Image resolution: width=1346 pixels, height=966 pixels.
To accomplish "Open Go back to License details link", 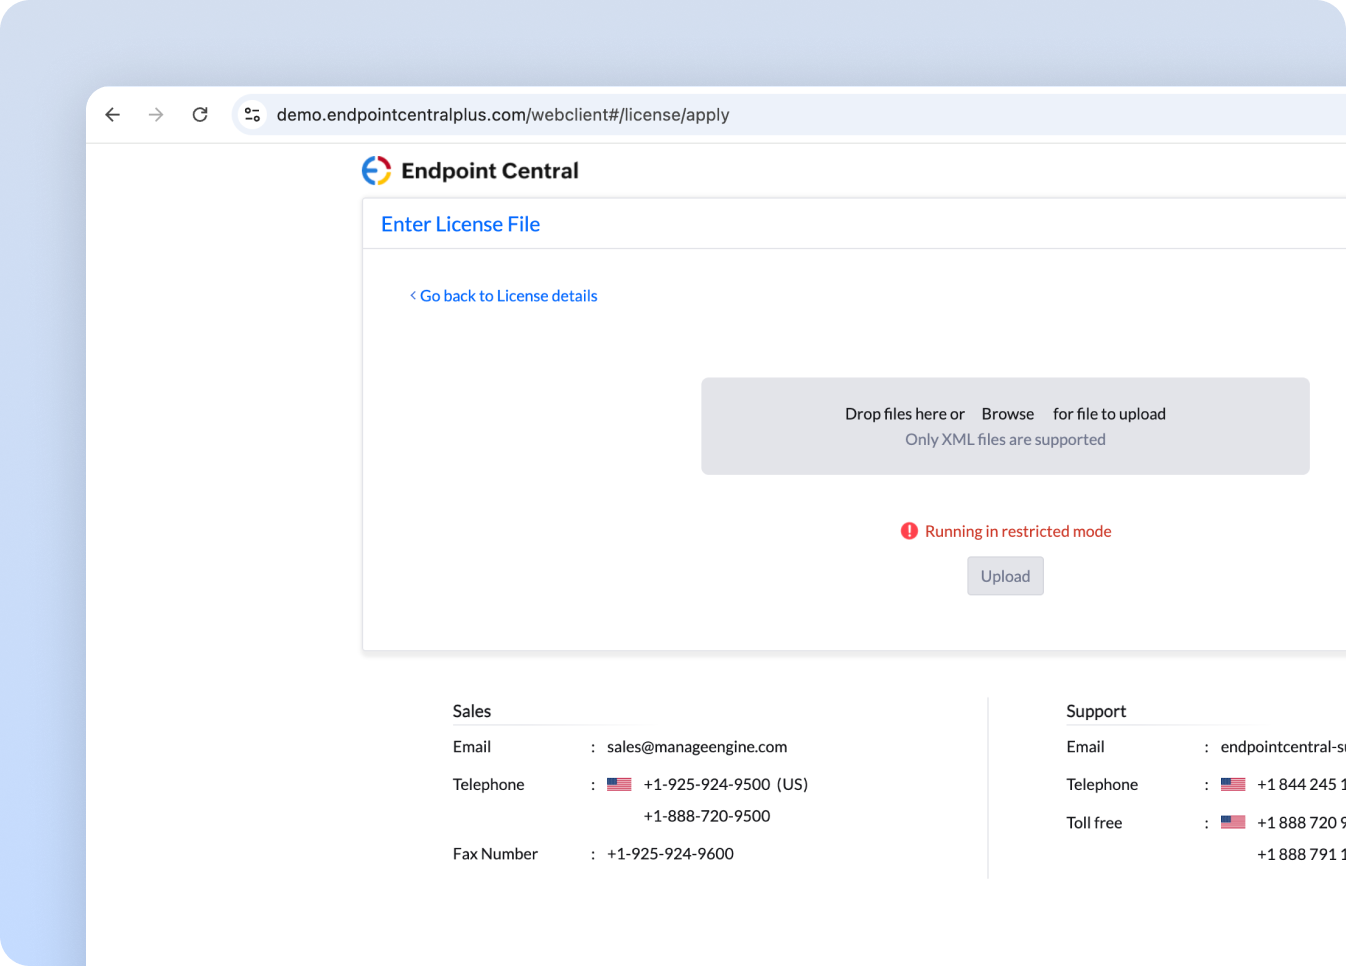I will [503, 296].
